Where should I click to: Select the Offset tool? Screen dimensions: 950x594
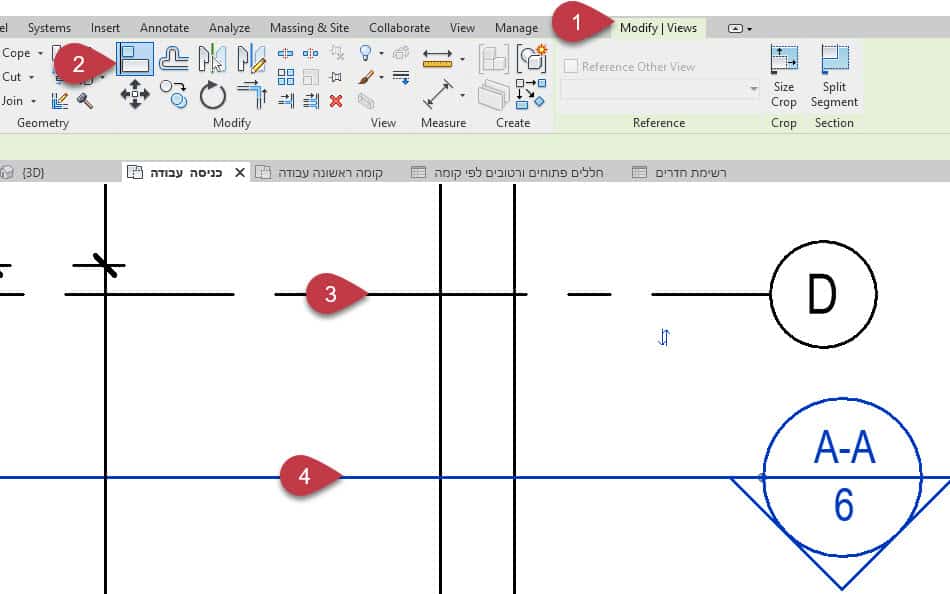pos(174,59)
